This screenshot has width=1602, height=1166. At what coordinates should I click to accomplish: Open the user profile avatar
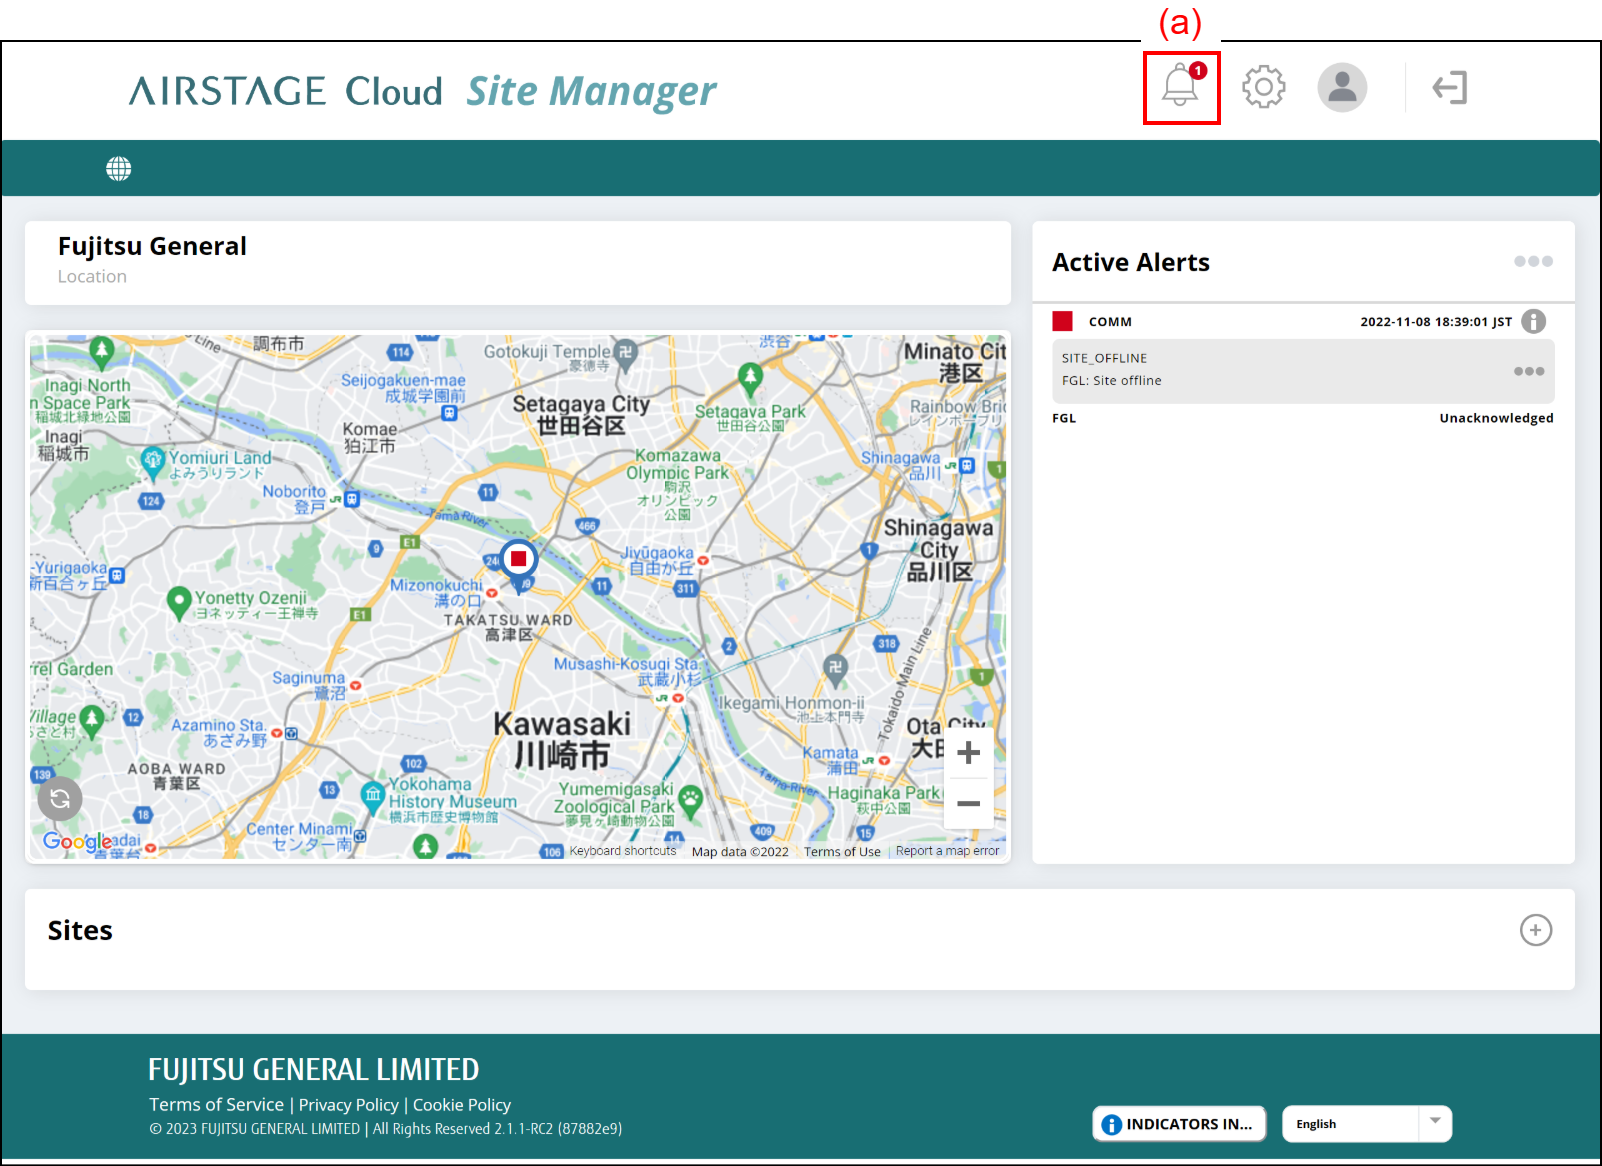point(1342,87)
